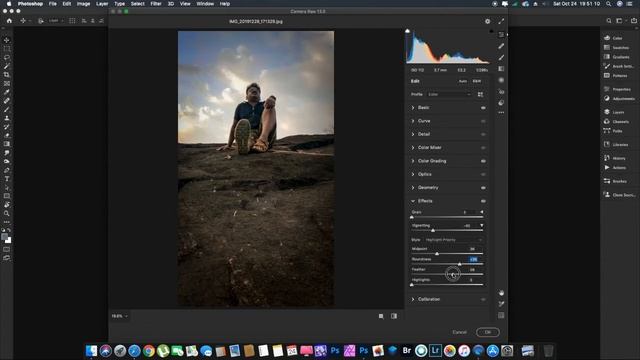Click the Roundness slider track
Viewport: 640px width, 360px height.
click(447, 264)
